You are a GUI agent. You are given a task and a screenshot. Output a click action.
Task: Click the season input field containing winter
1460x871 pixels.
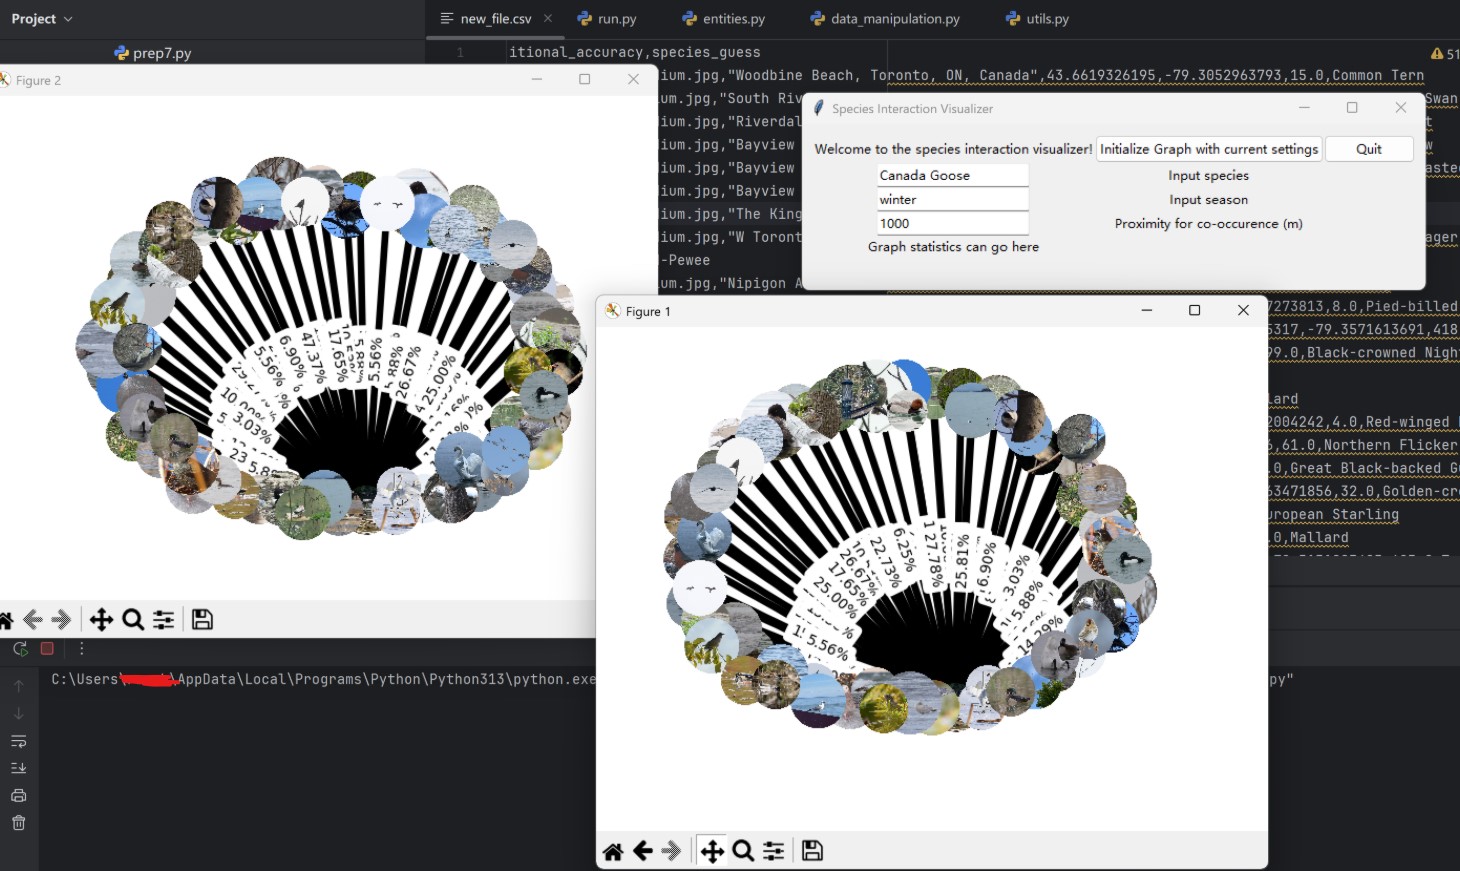953,199
